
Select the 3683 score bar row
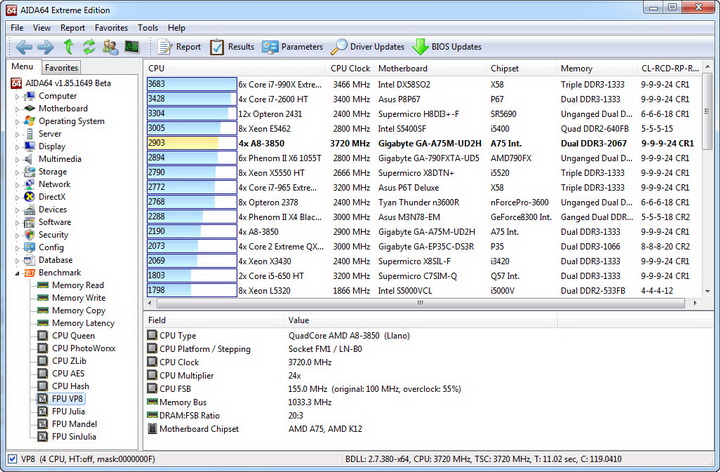192,84
